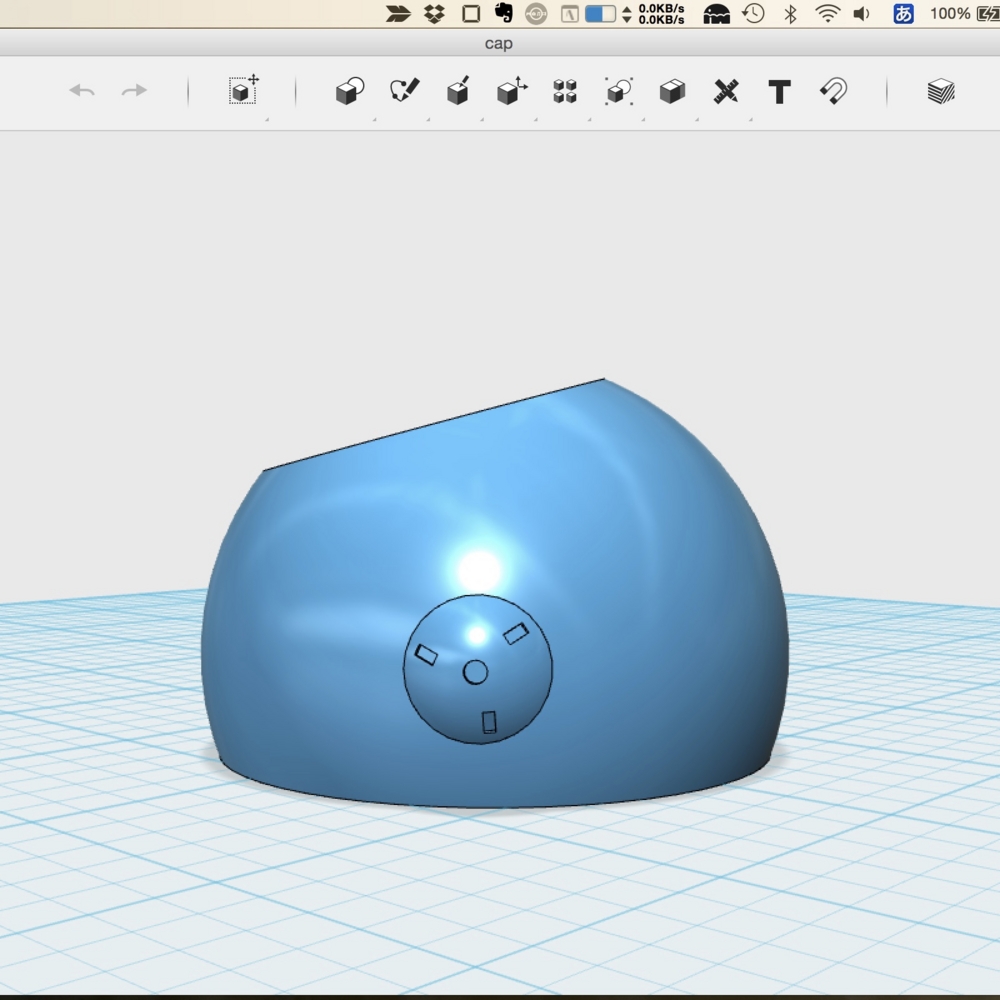
Task: Open the Modify tool with axis arrows
Action: 511,91
